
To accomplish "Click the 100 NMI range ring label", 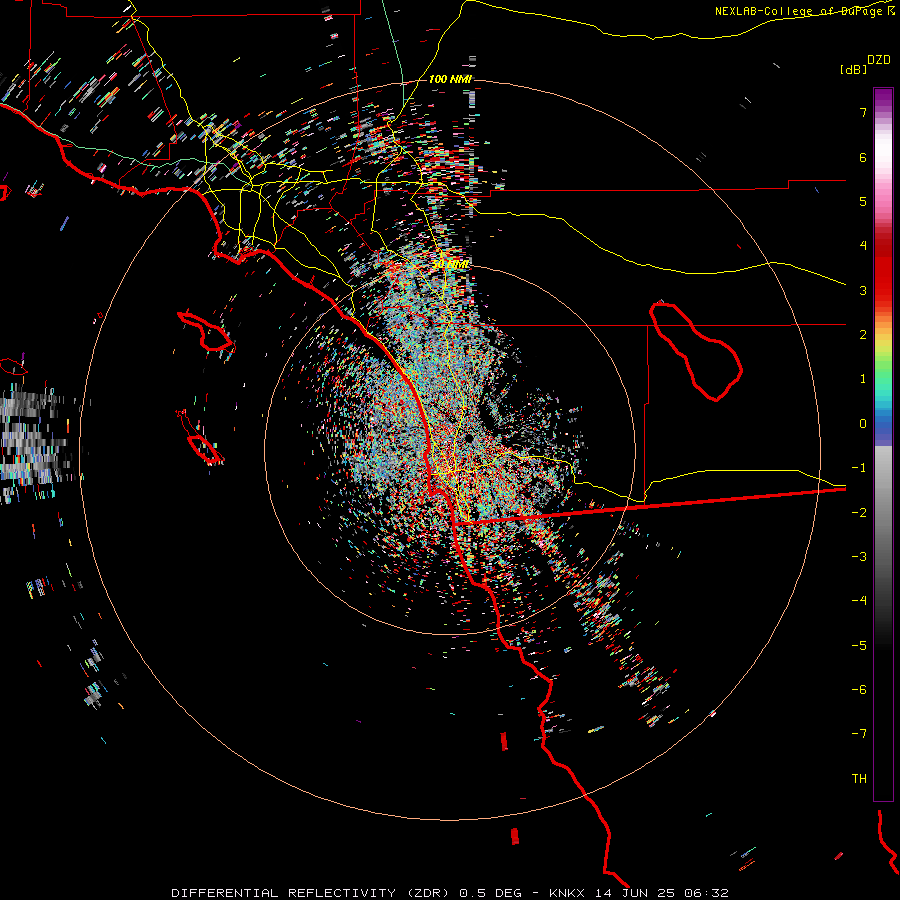I will (451, 79).
